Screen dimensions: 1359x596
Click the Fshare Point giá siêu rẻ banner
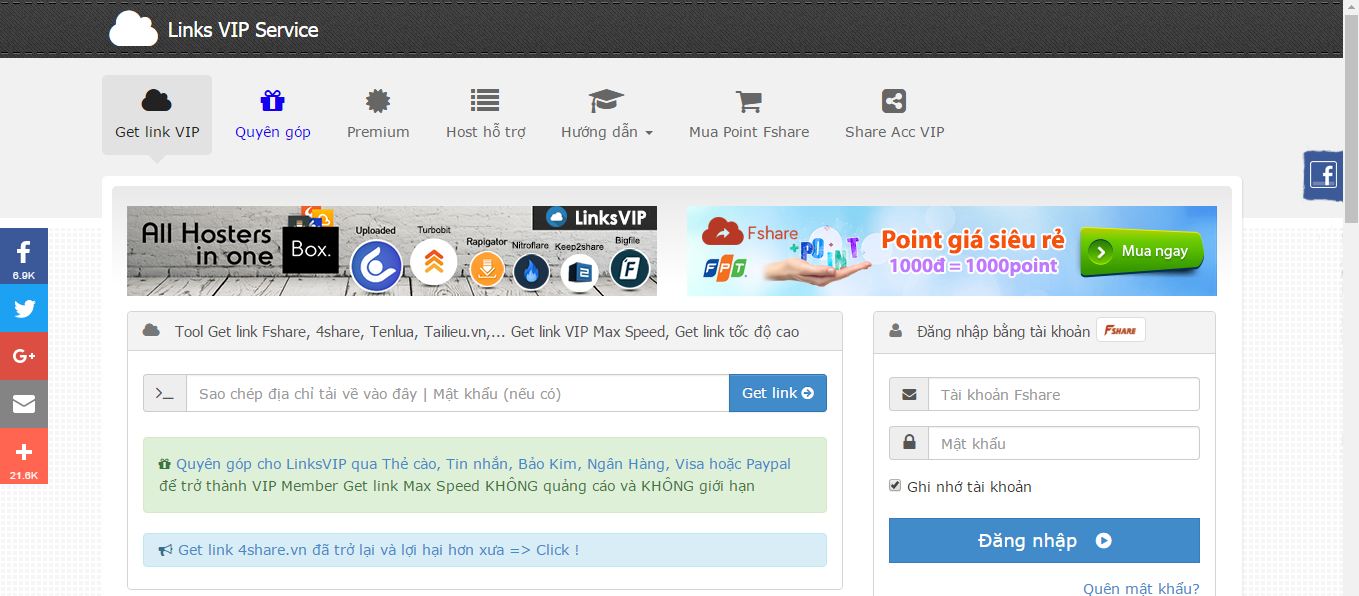951,251
